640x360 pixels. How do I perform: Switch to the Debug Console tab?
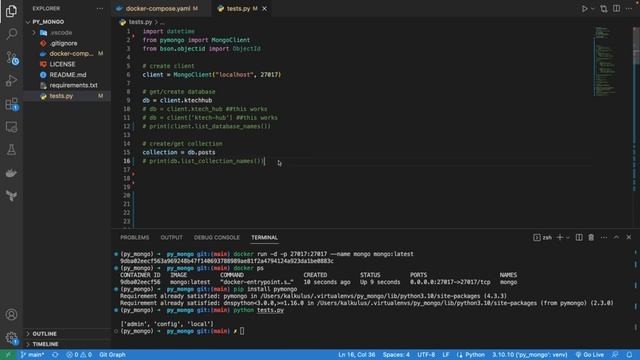coord(217,238)
